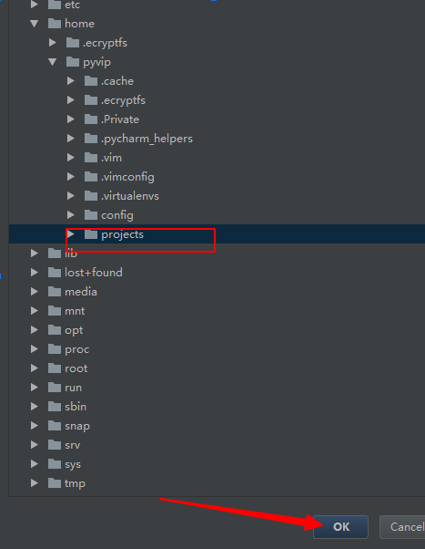Viewport: 425px width, 549px height.
Task: Select the media folder icon
Action: tap(54, 291)
